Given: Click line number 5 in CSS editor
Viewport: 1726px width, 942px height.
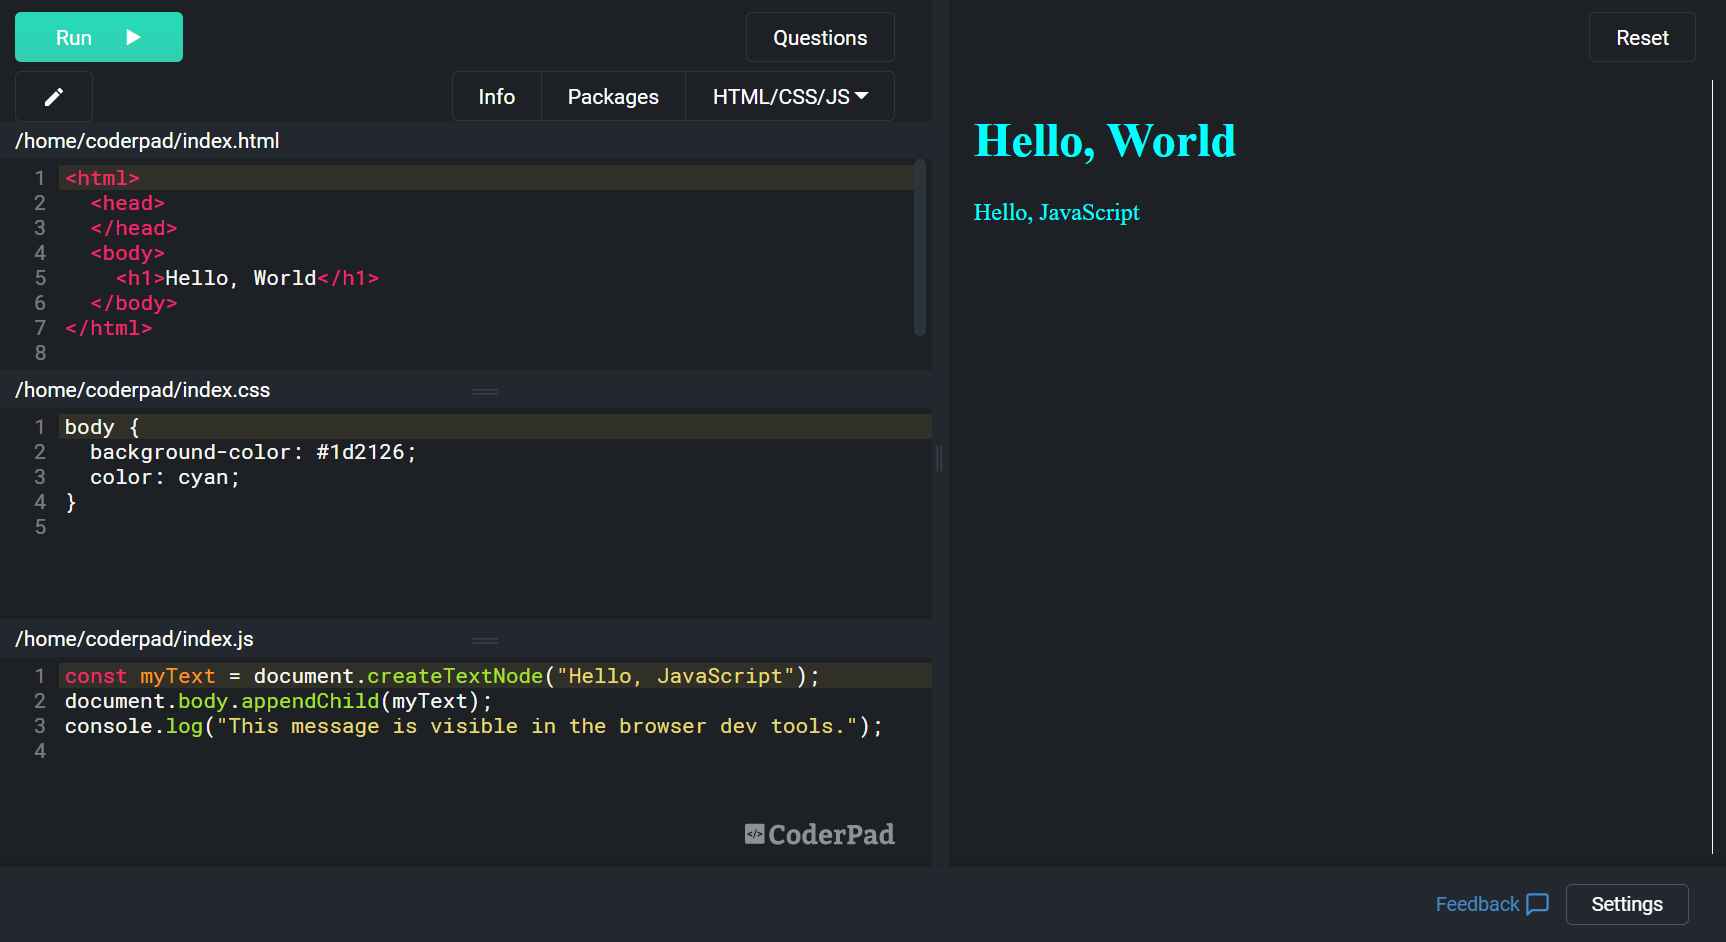Looking at the screenshot, I should (40, 527).
